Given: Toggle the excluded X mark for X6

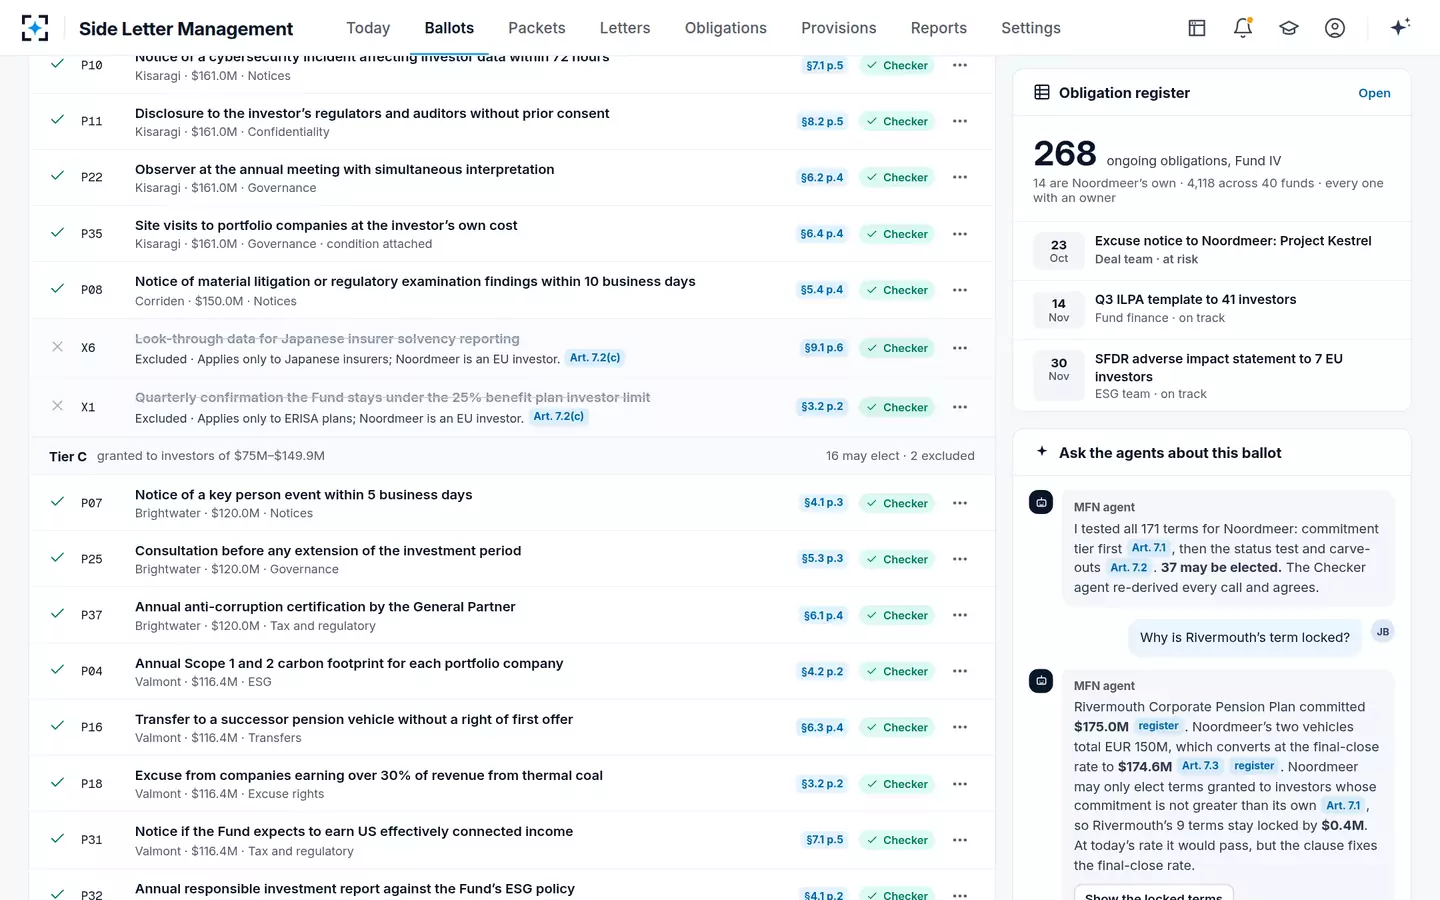Looking at the screenshot, I should 58,347.
